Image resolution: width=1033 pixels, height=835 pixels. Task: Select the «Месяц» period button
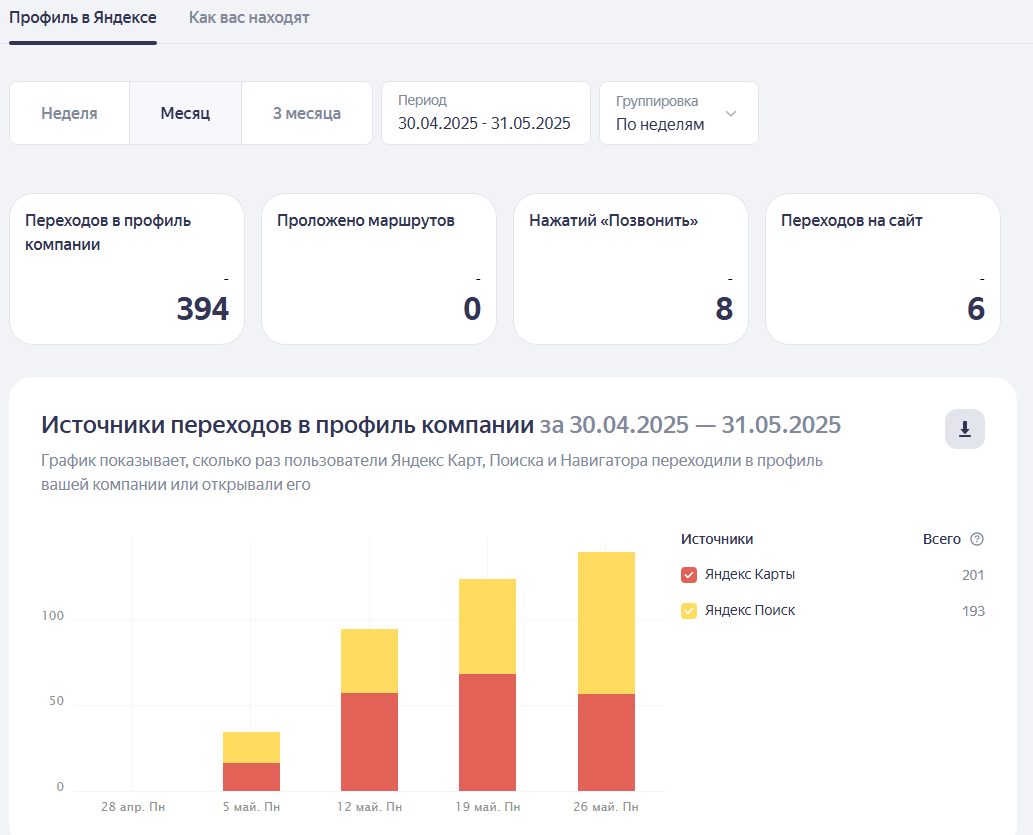point(185,113)
